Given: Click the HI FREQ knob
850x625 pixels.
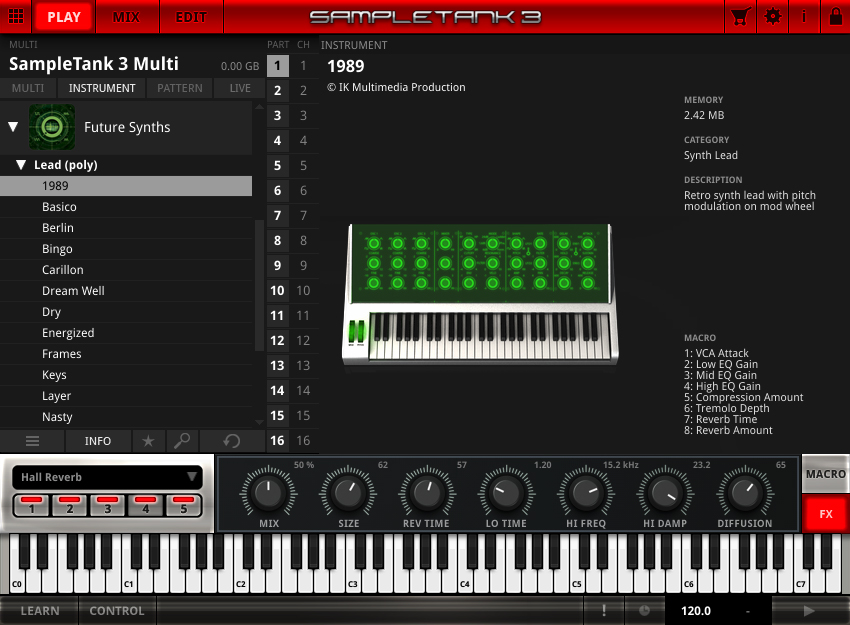Looking at the screenshot, I should [x=586, y=493].
